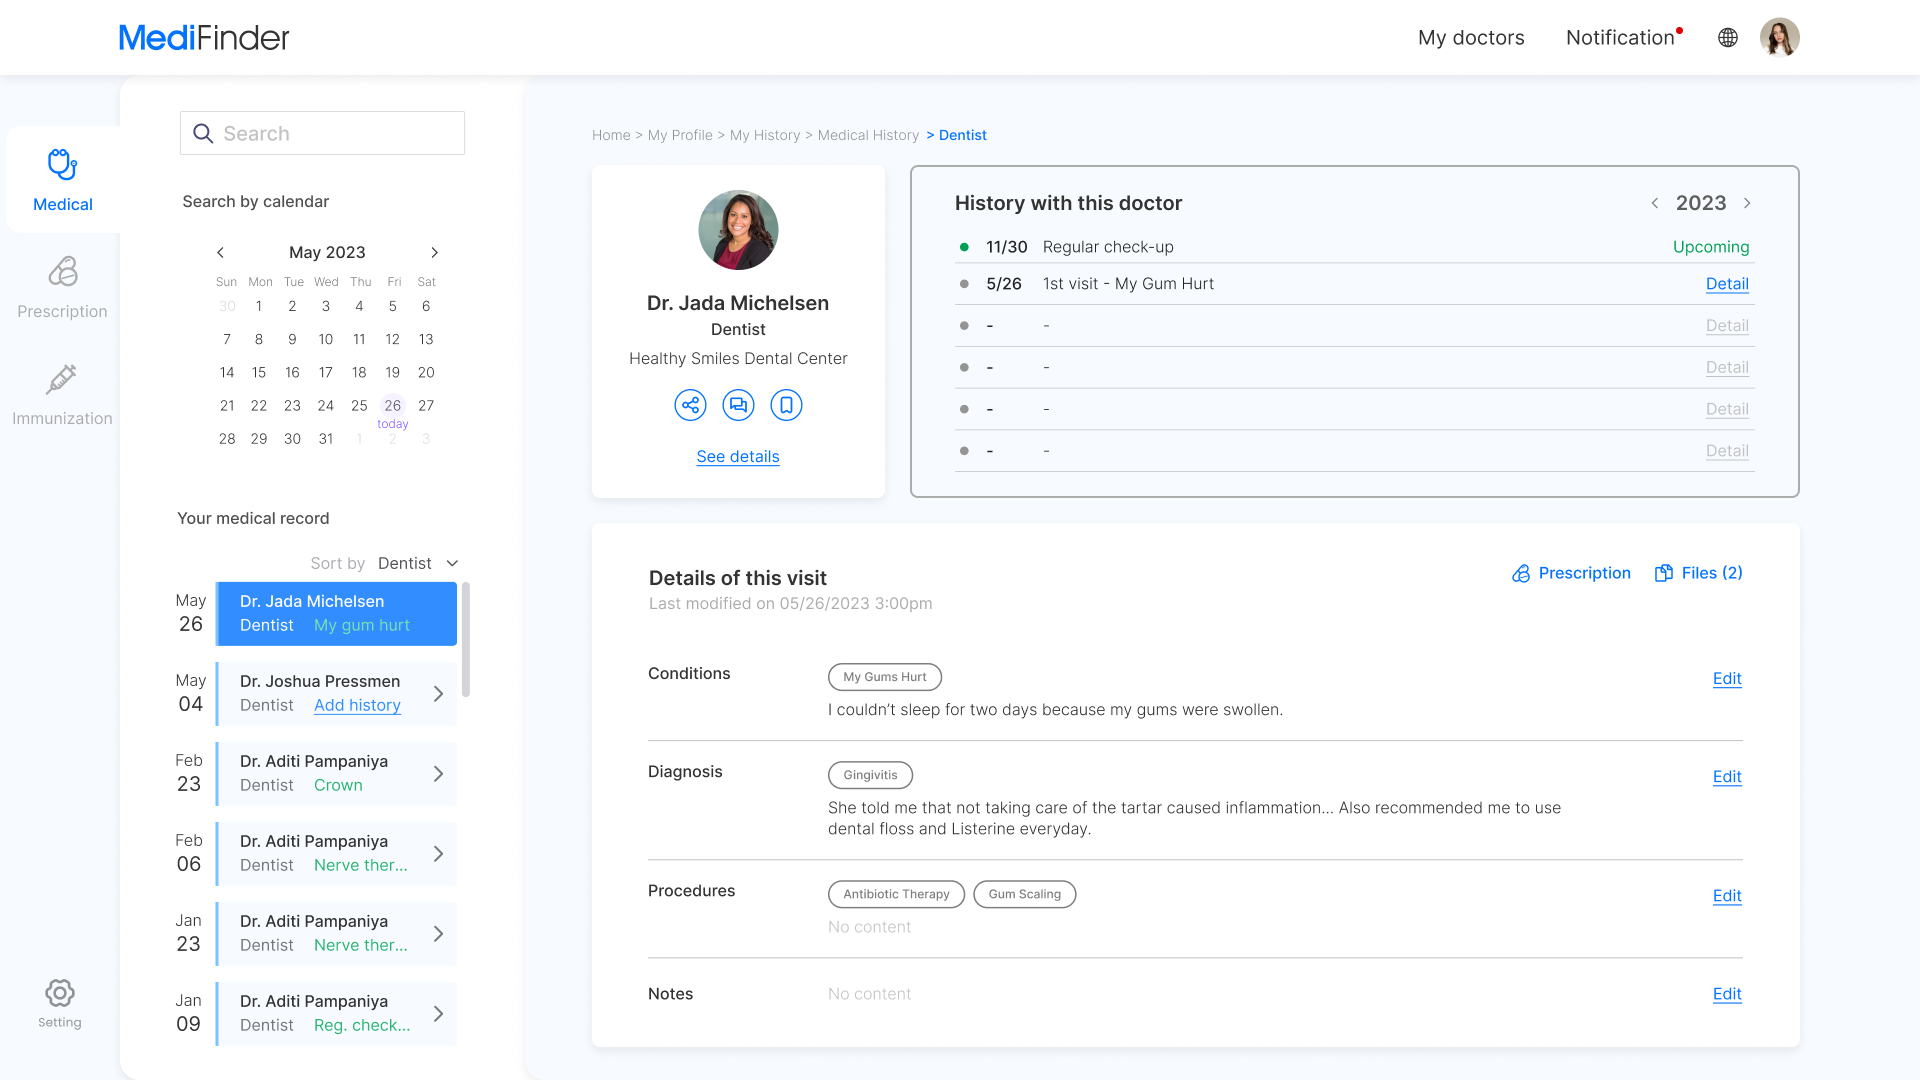
Task: Go to next month in calendar
Action: point(434,253)
